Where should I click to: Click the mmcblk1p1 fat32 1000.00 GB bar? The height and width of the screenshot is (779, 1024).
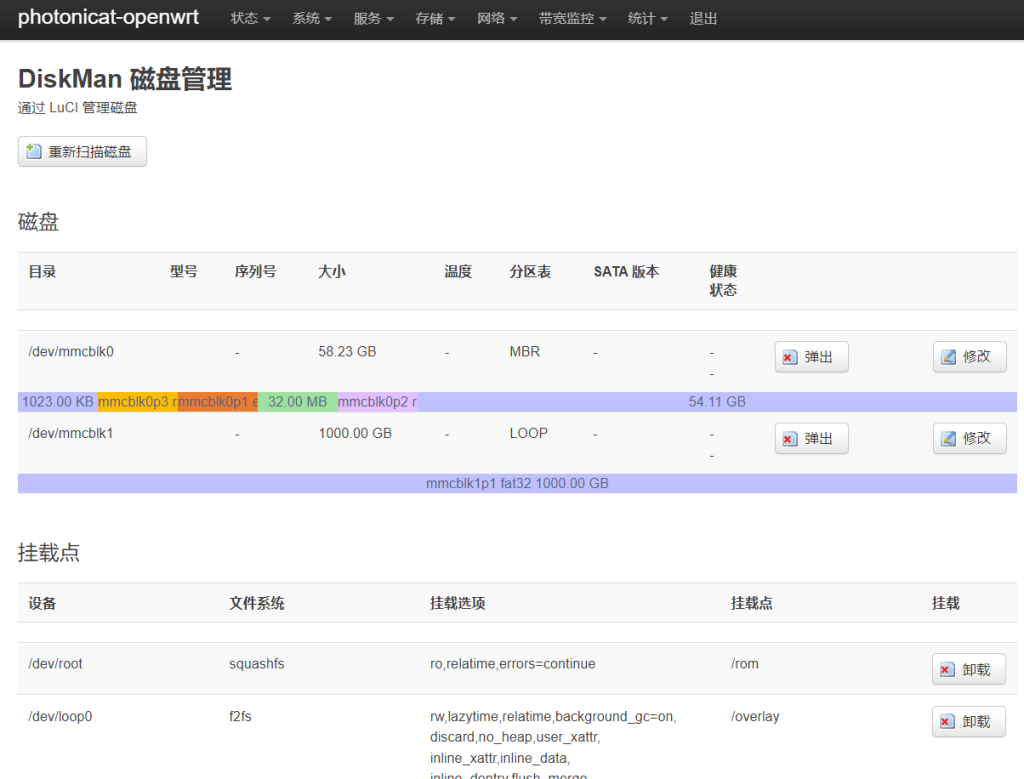tap(517, 484)
